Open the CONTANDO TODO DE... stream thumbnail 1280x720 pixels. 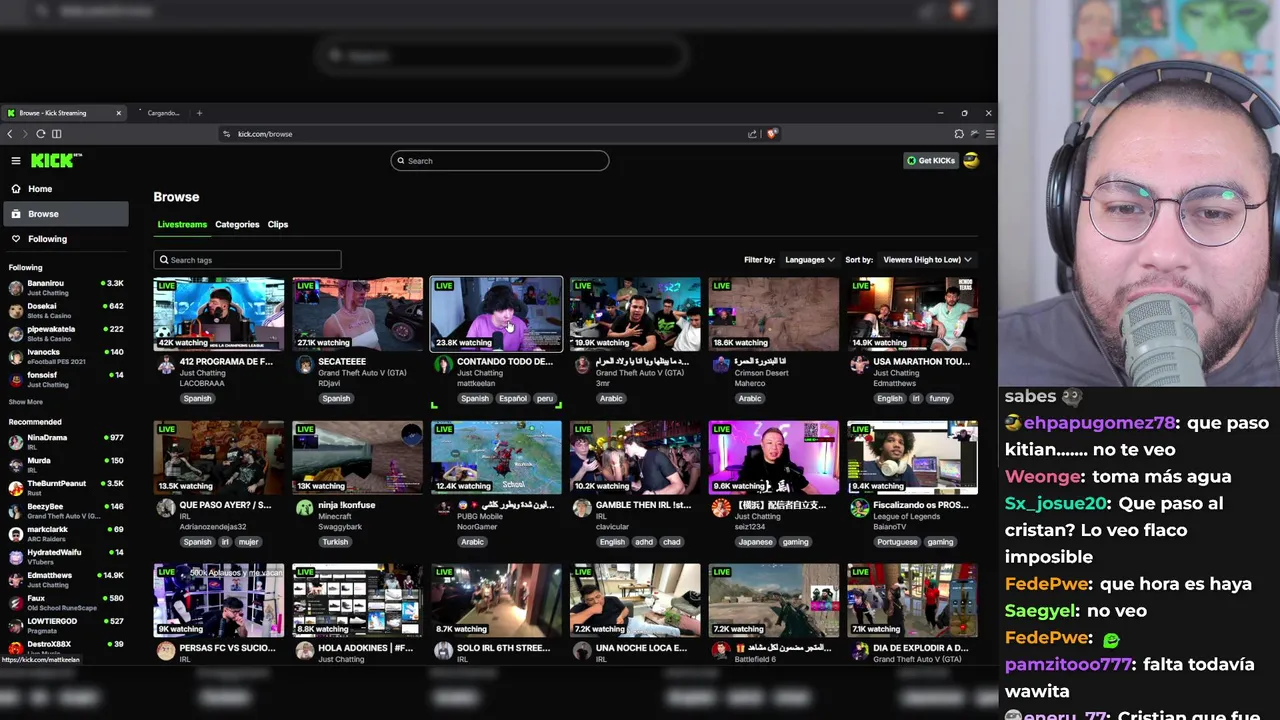coord(496,314)
